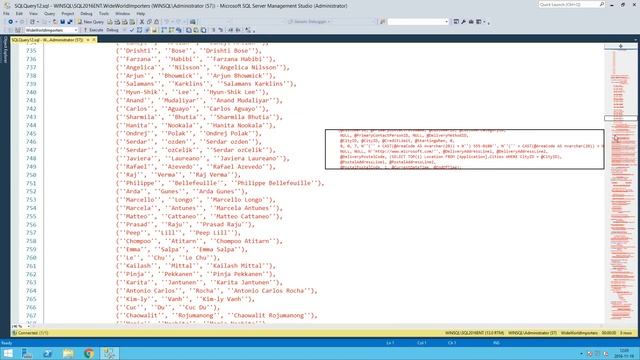Screen dimensions: 640x360
Task: Click the Paste icon in the toolbar
Action: click(156, 22)
